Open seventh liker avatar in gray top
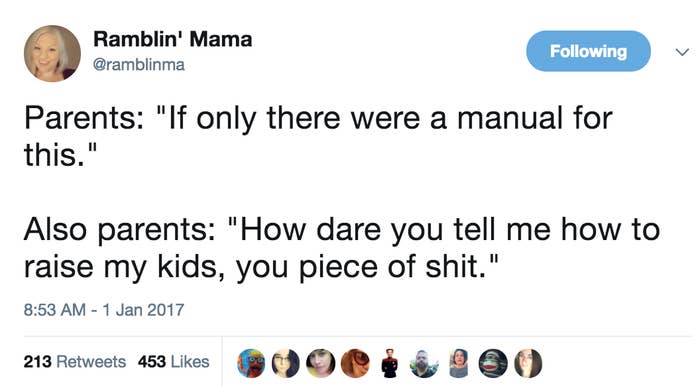 (x=458, y=363)
